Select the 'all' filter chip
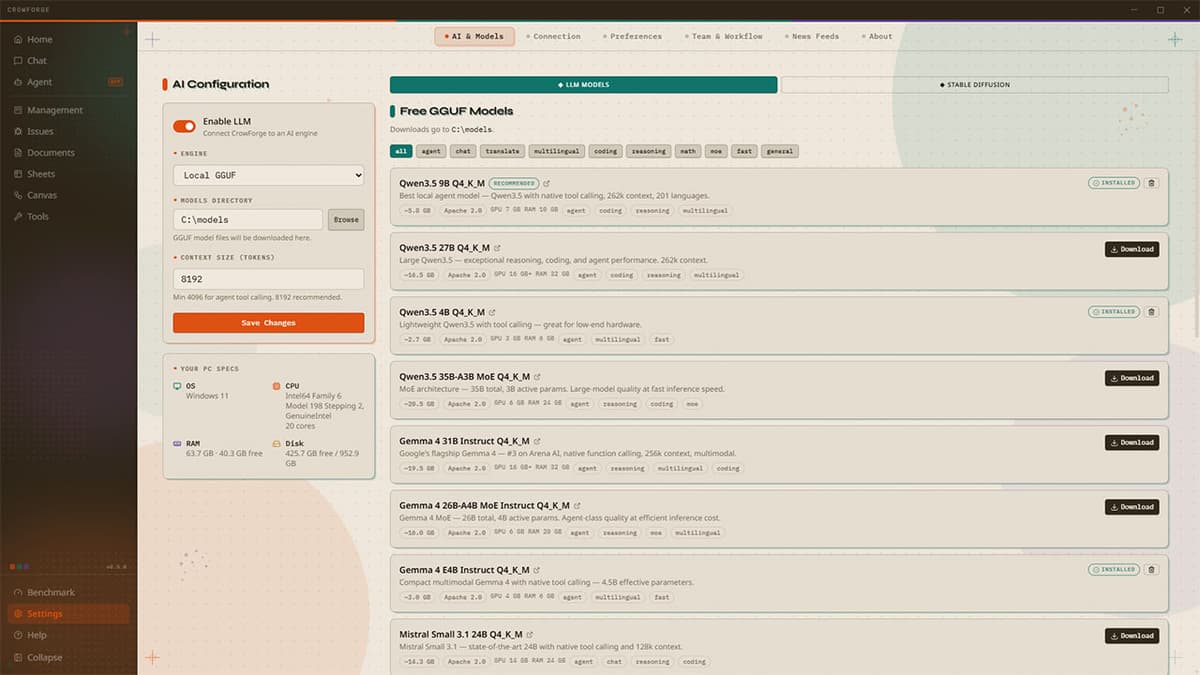 [x=401, y=151]
